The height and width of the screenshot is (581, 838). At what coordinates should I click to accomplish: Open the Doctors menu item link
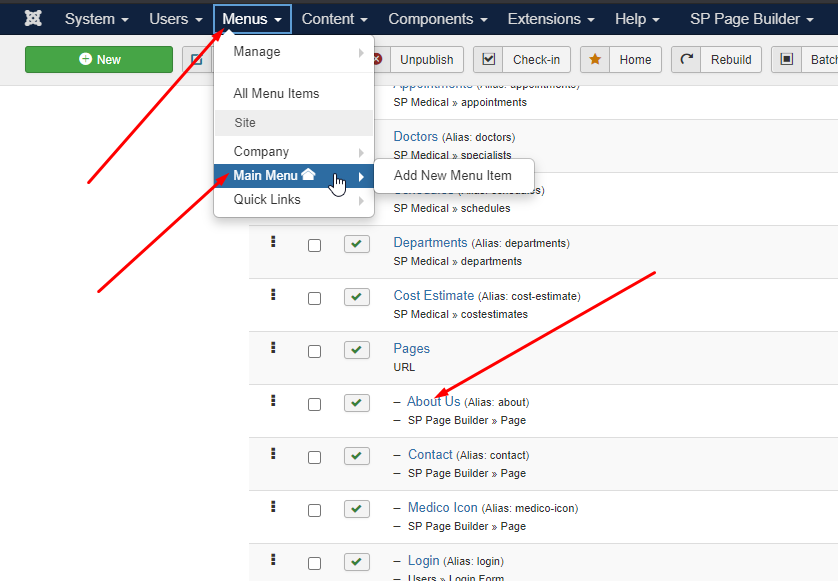click(x=415, y=136)
